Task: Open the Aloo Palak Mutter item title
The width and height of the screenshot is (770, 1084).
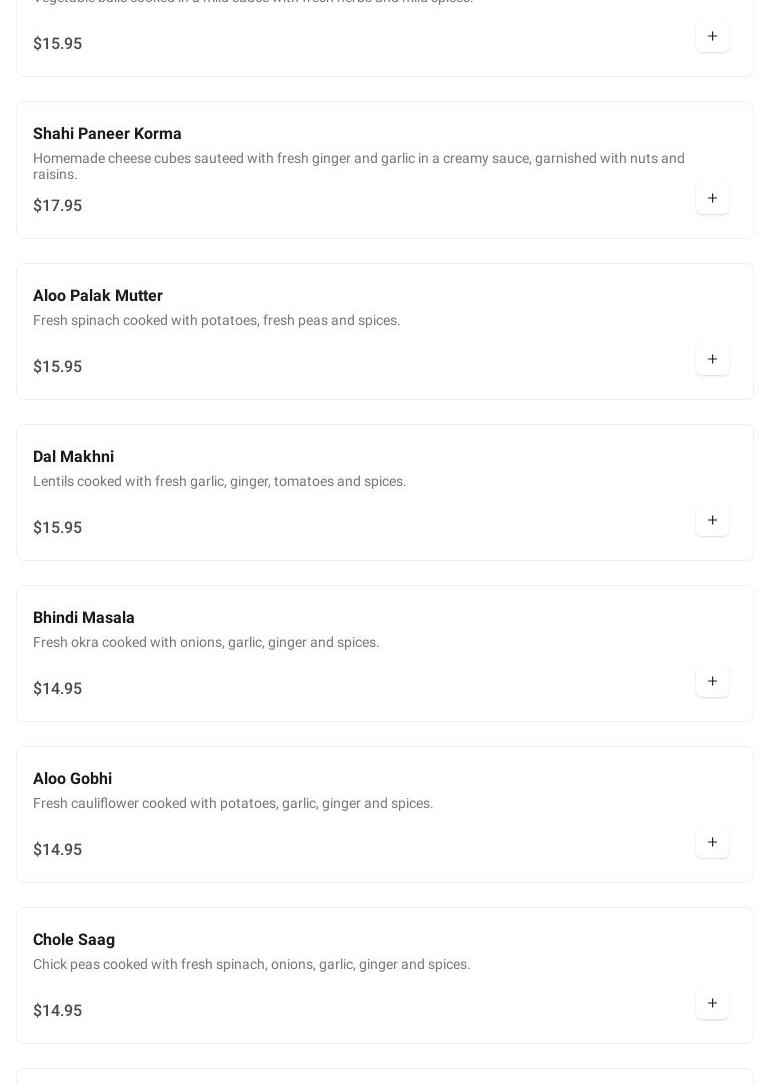Action: [x=98, y=296]
